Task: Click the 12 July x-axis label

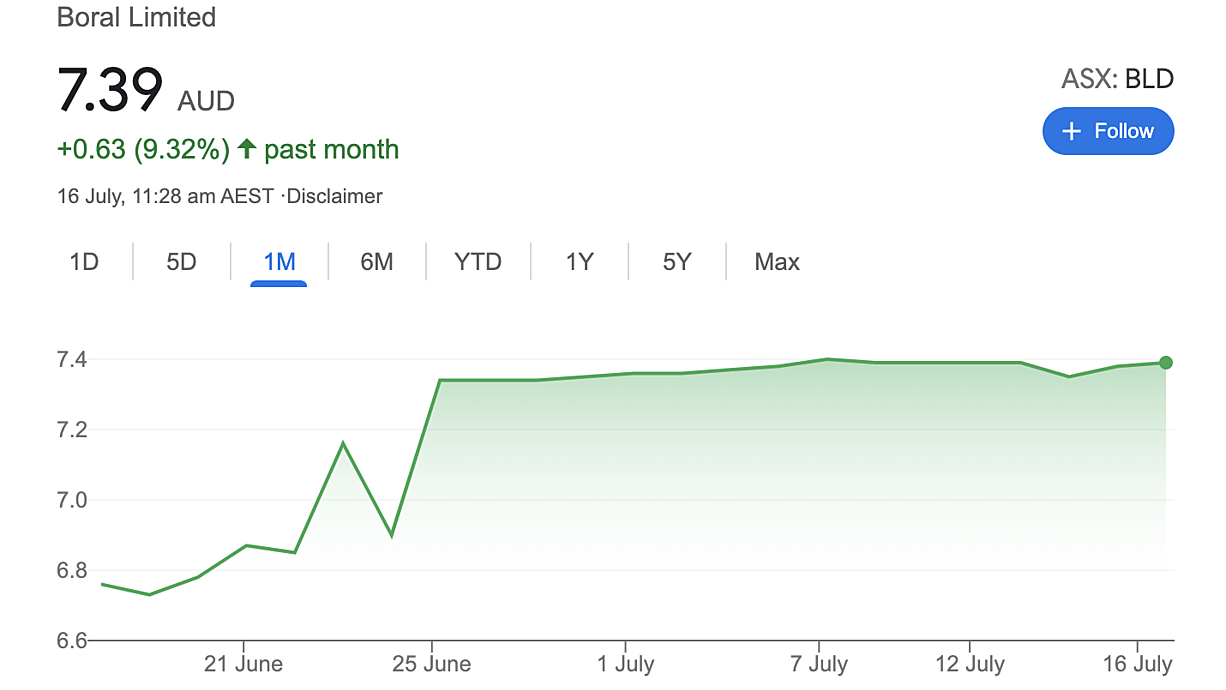Action: coord(970,664)
